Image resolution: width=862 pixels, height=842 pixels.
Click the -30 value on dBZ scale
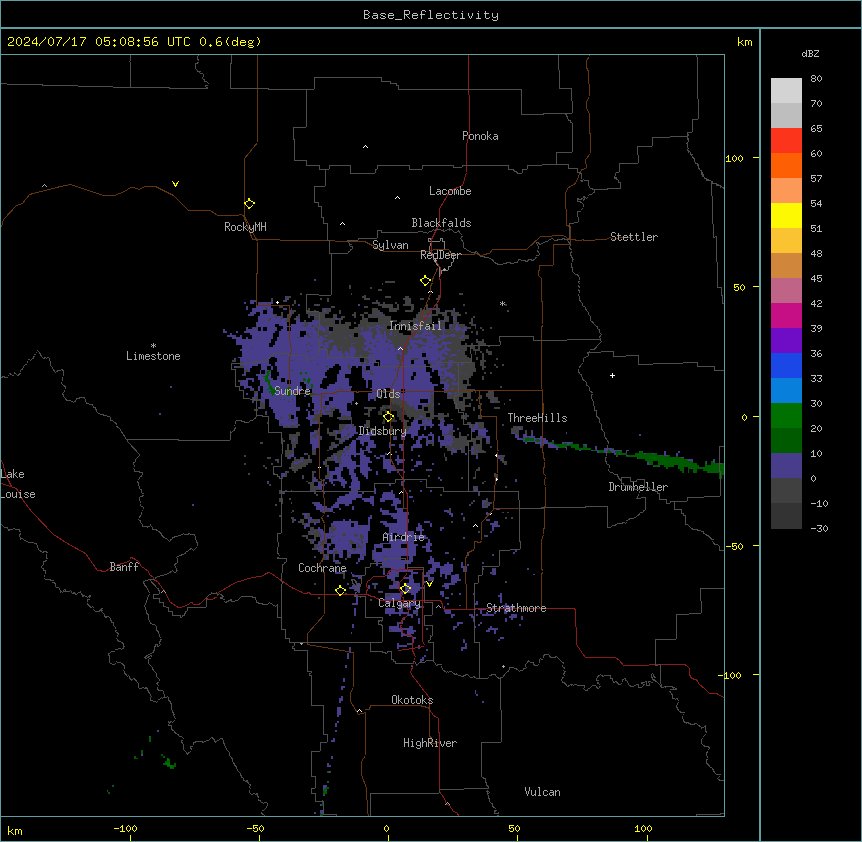click(819, 529)
